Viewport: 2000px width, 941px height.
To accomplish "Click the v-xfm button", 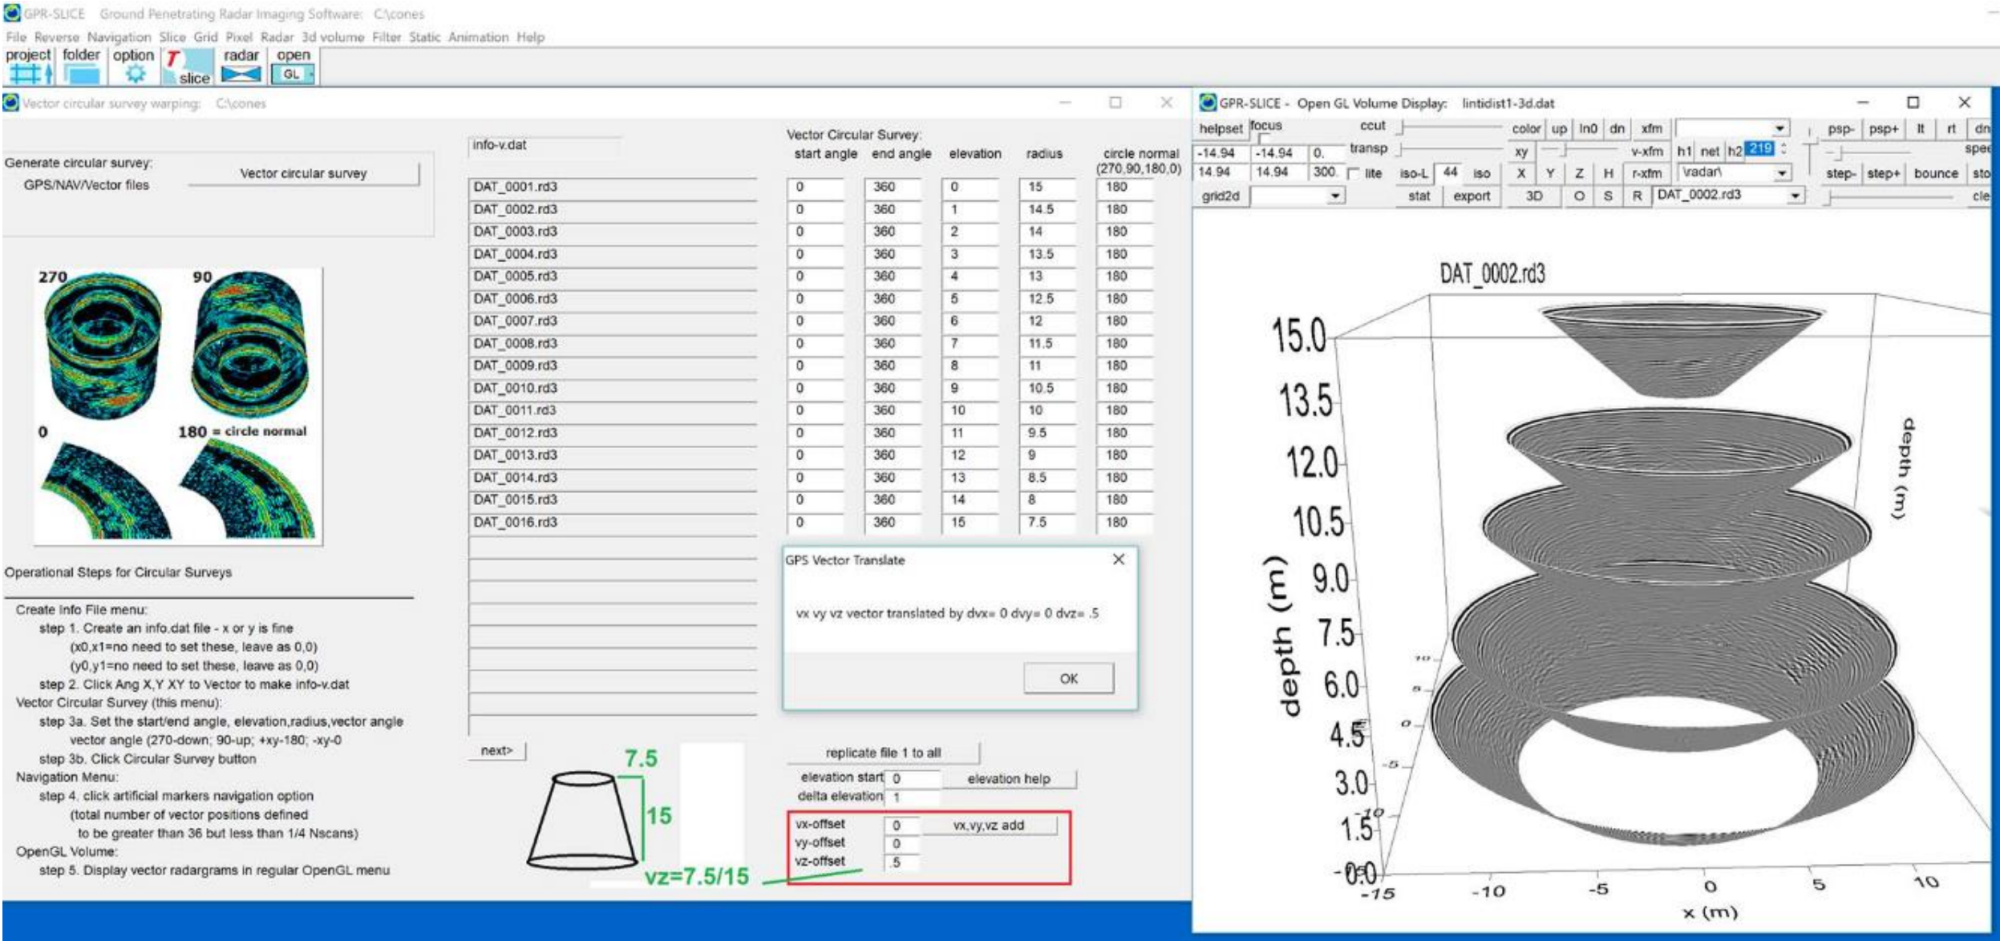I will [1646, 151].
